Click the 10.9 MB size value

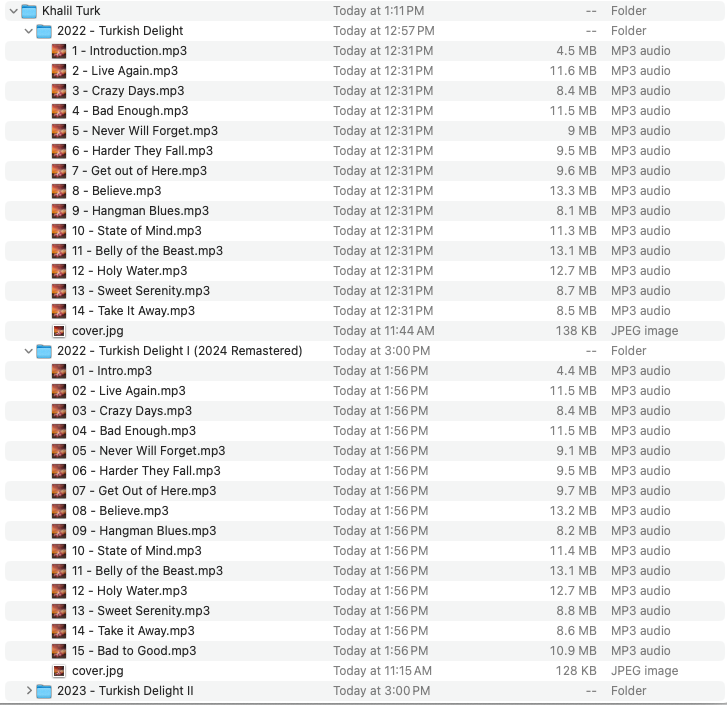573,651
